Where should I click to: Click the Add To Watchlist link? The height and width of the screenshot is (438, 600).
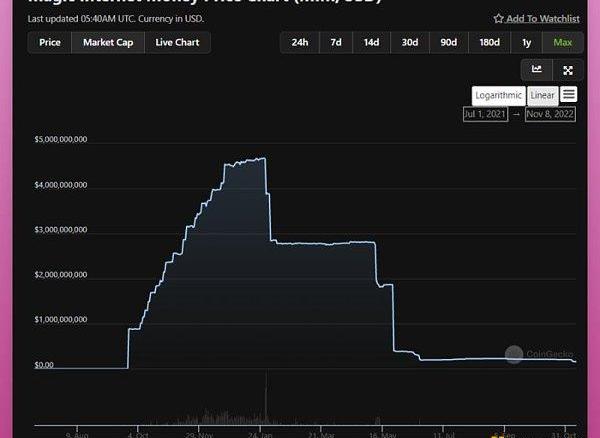tap(543, 18)
